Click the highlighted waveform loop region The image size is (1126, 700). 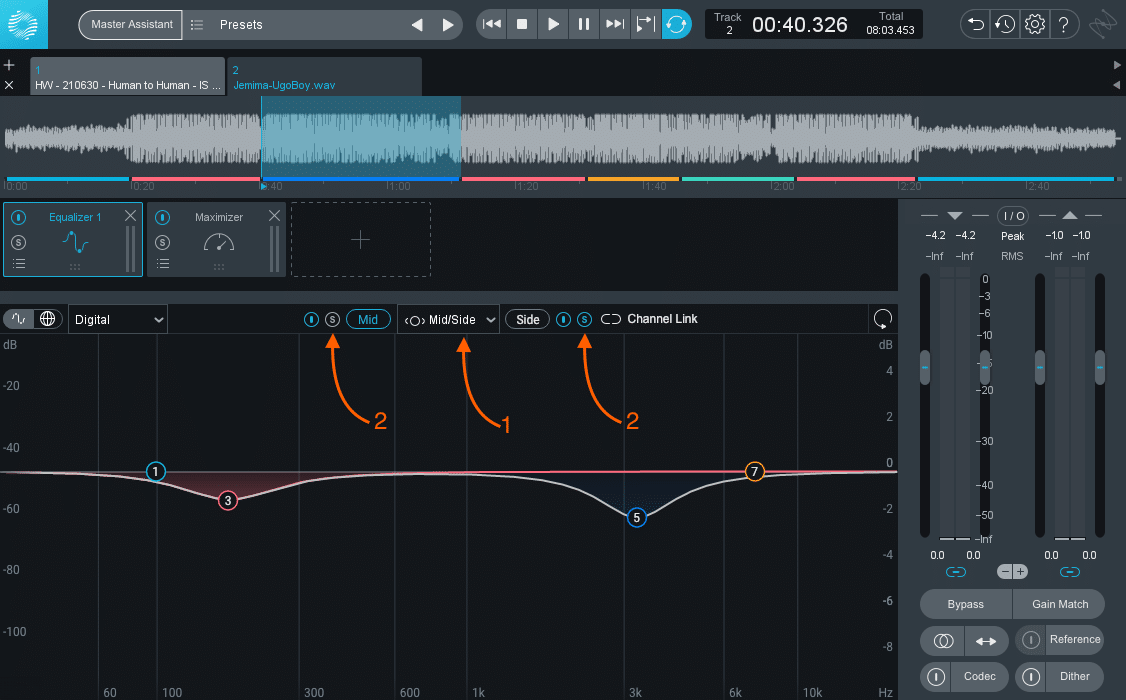coord(360,136)
